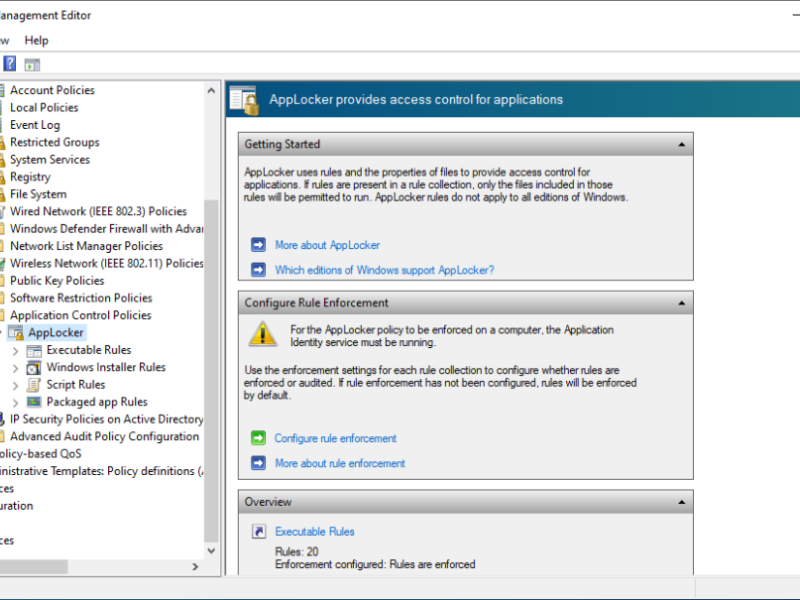Collapse the Getting Started section
800x600 pixels.
(682, 145)
